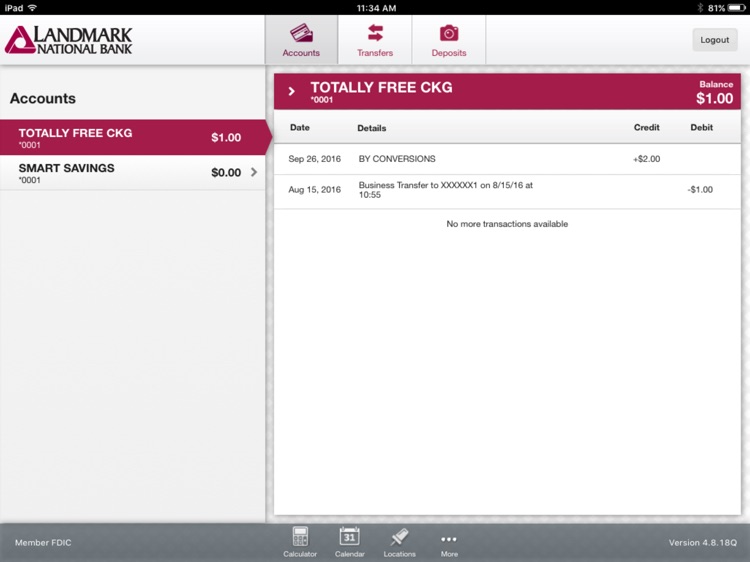
Task: Tap the battery indicator in status bar
Action: point(736,8)
